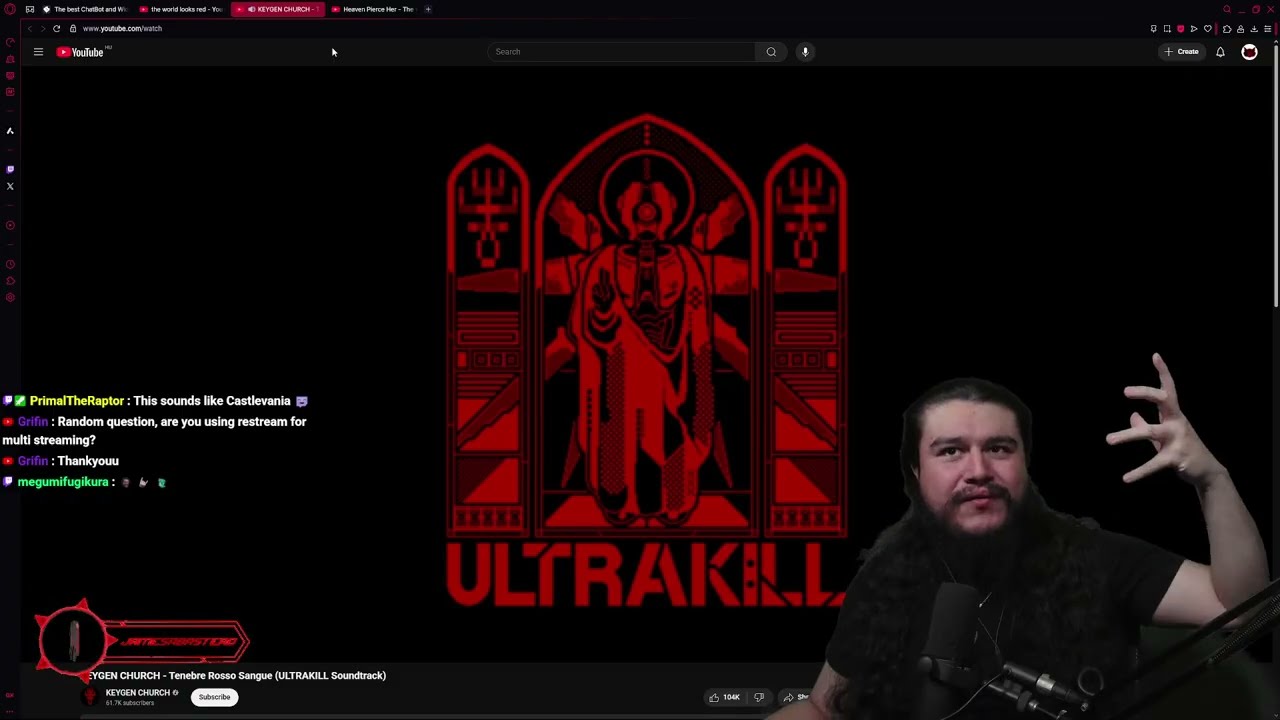Open the browser profile icon
1280x720 pixels.
[x=1240, y=29]
